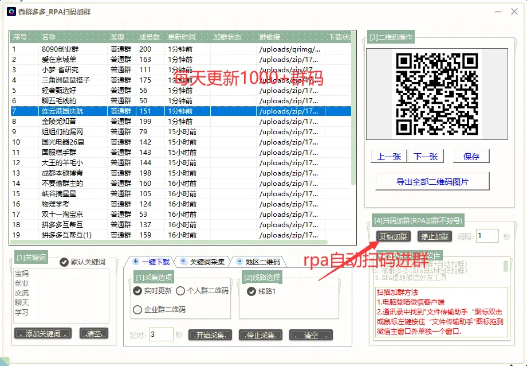The height and width of the screenshot is (366, 527).
Task: Select the keyword 学习 in list
Action: coord(22,312)
